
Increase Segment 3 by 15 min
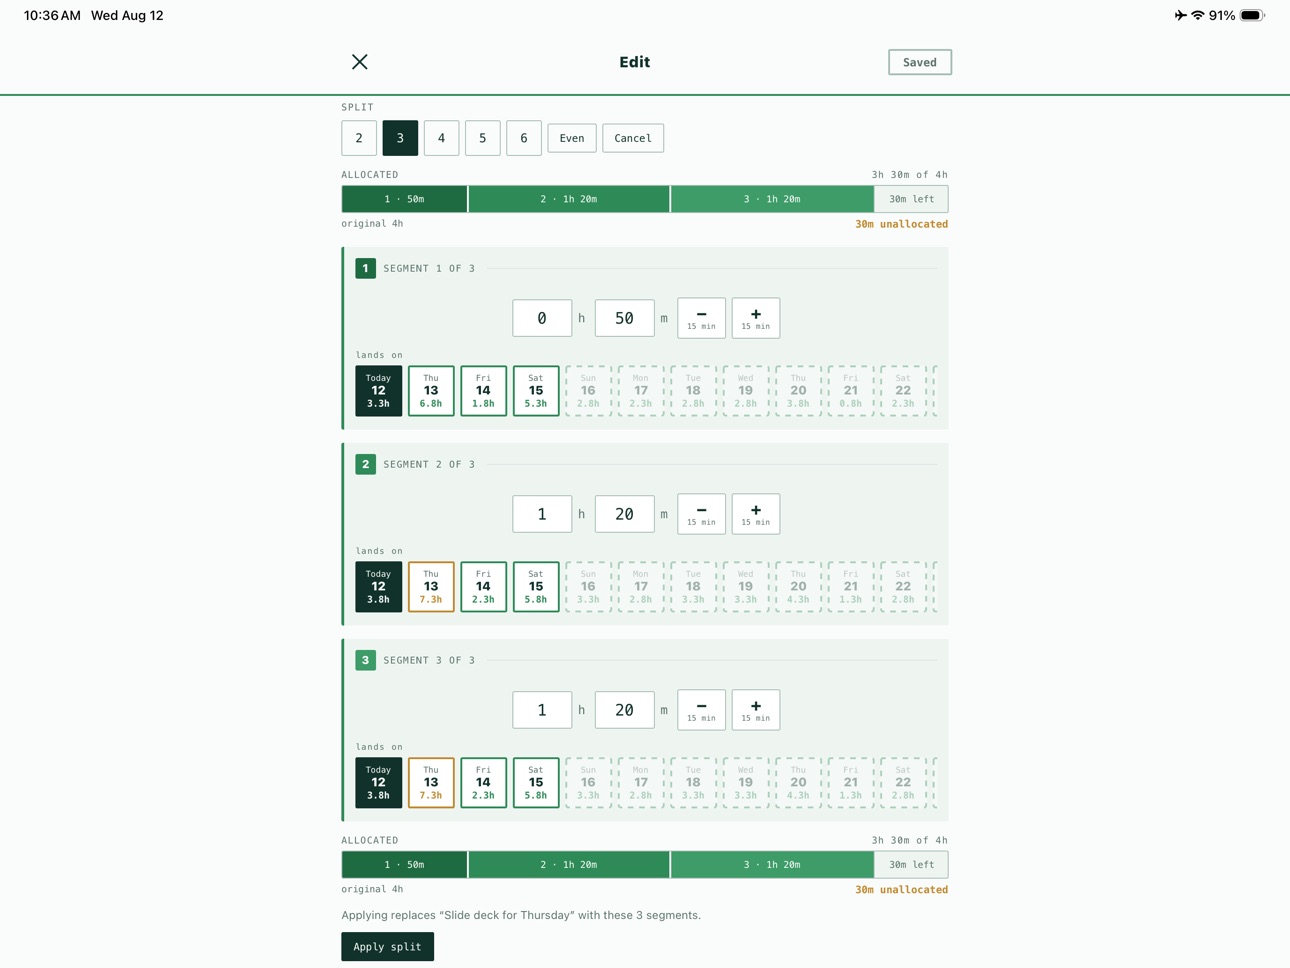(755, 710)
